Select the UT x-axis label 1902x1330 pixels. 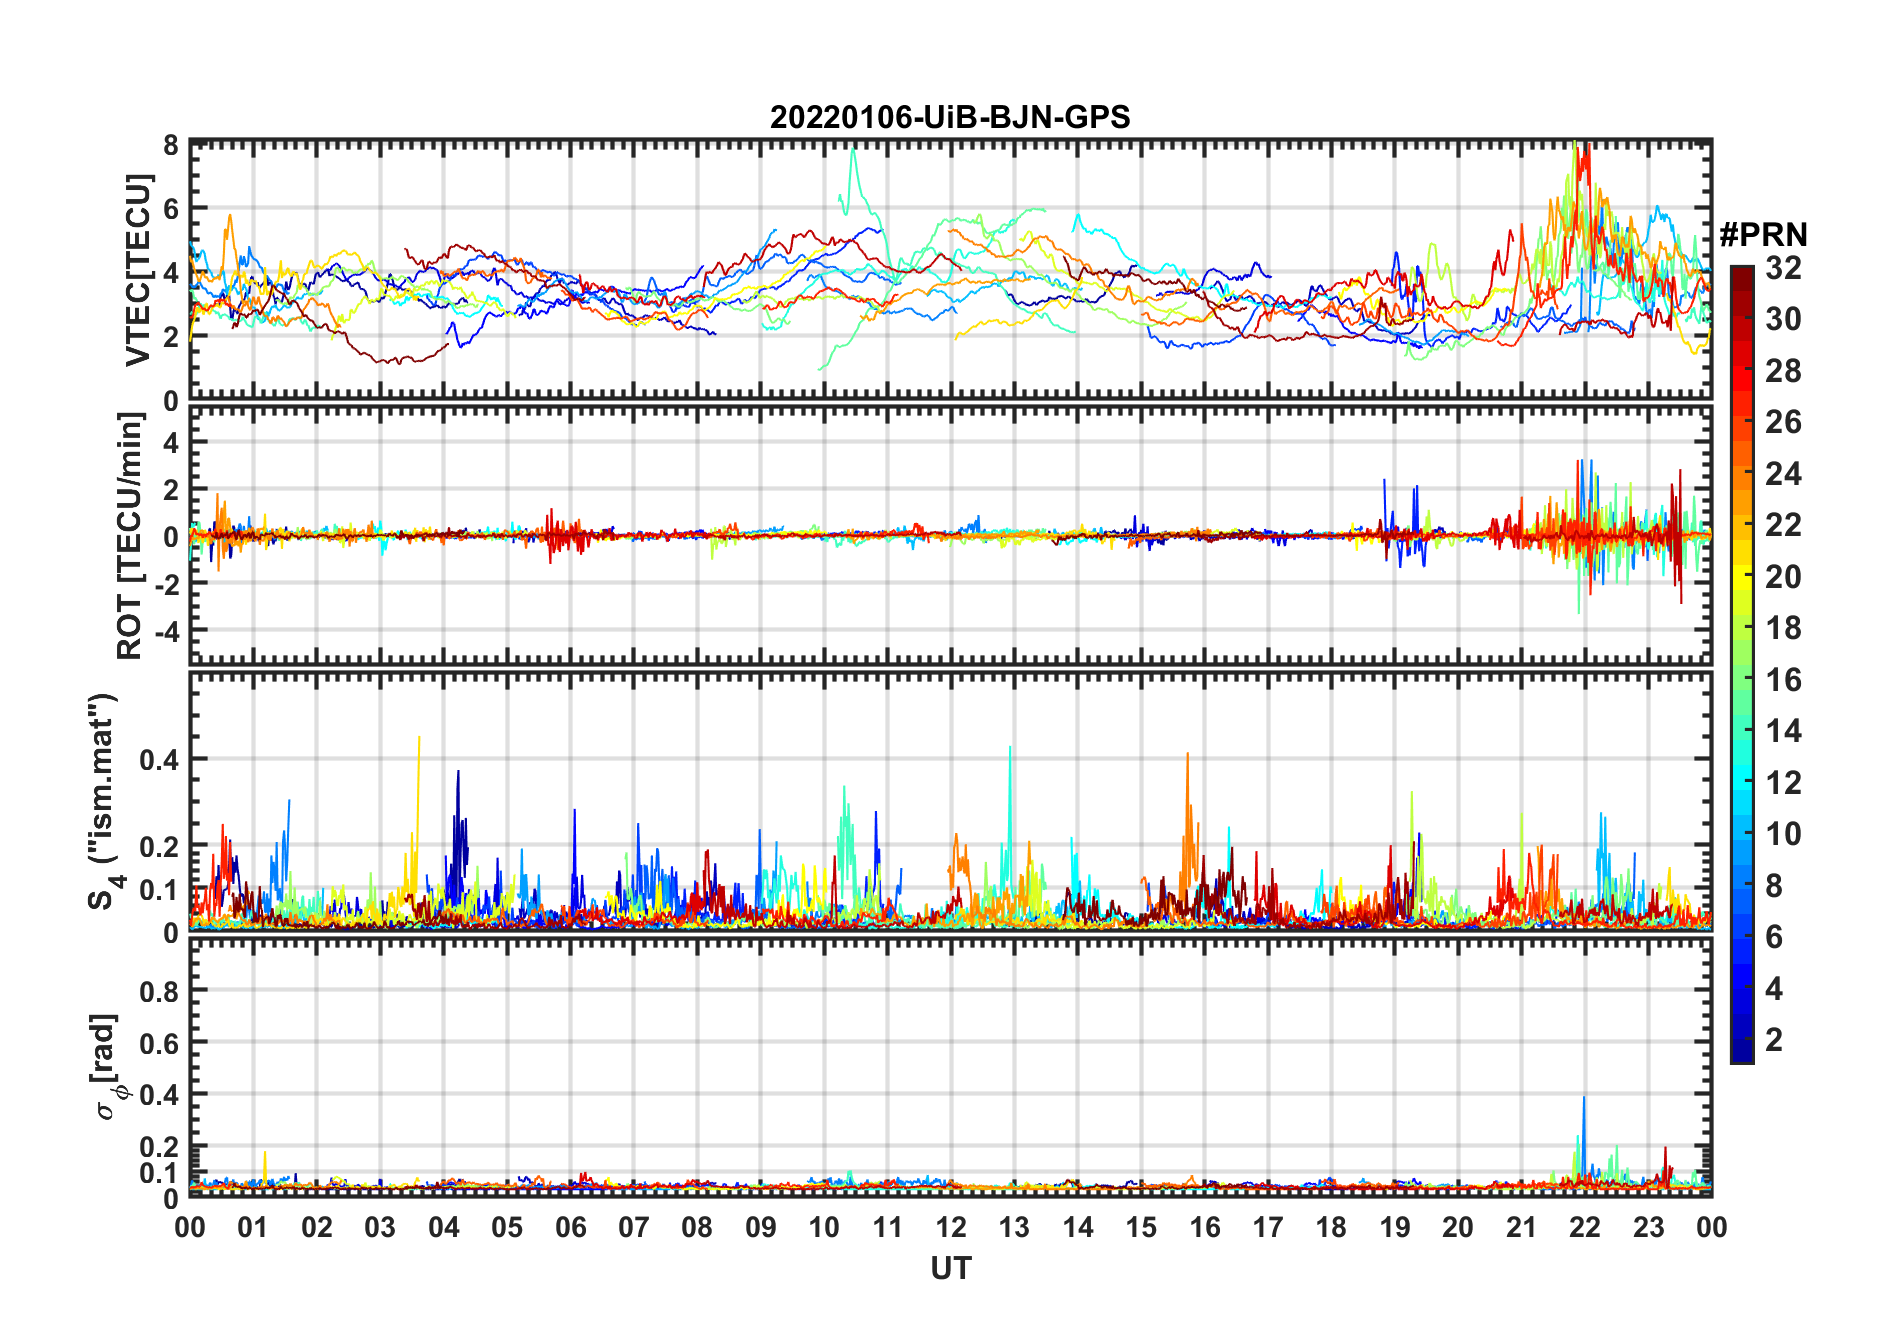pos(951,1269)
